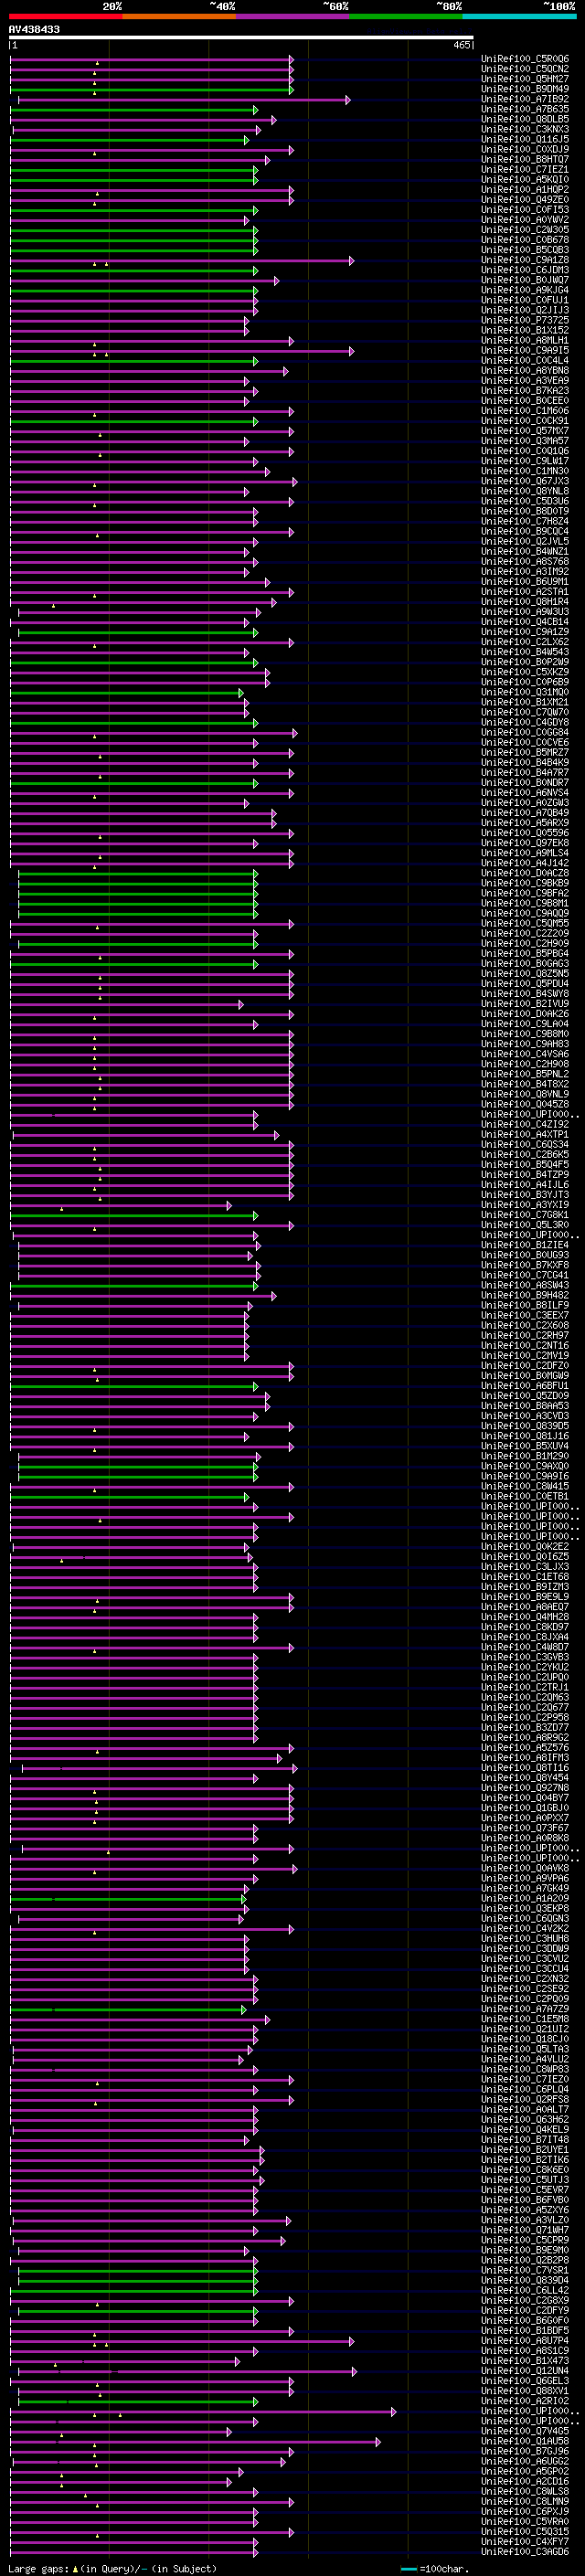Select the UniRef100_C8LMN9 label
The height and width of the screenshot is (2576, 585).
pyautogui.click(x=525, y=2501)
